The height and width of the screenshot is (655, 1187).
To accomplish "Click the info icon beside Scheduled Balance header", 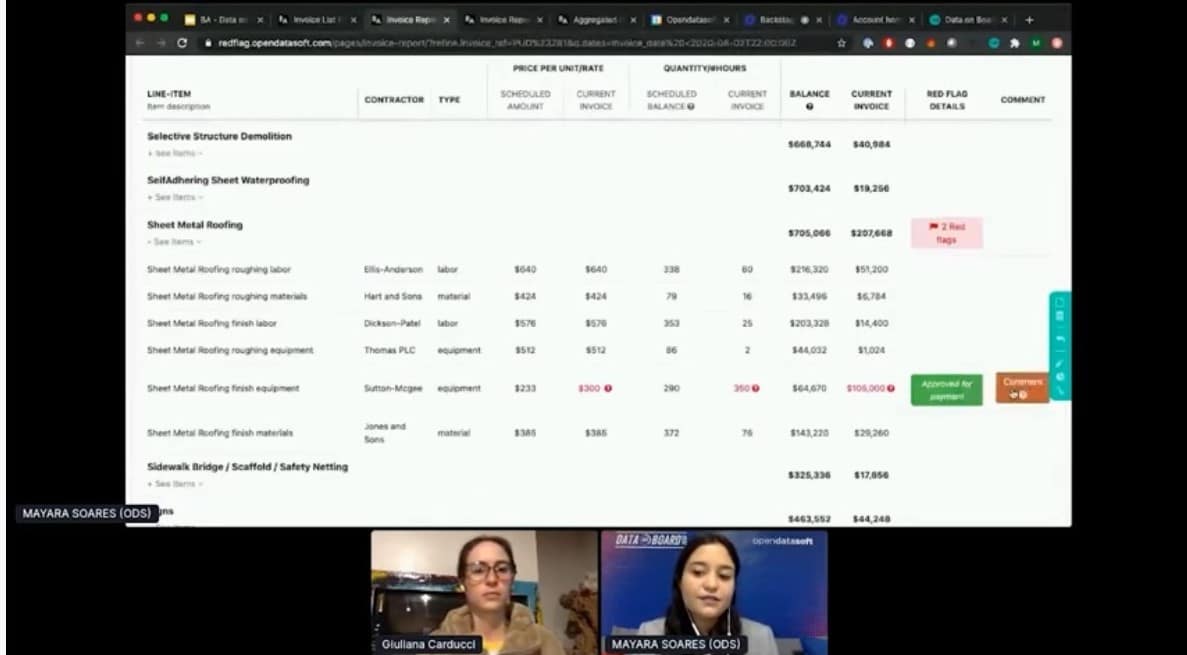I will pyautogui.click(x=691, y=106).
